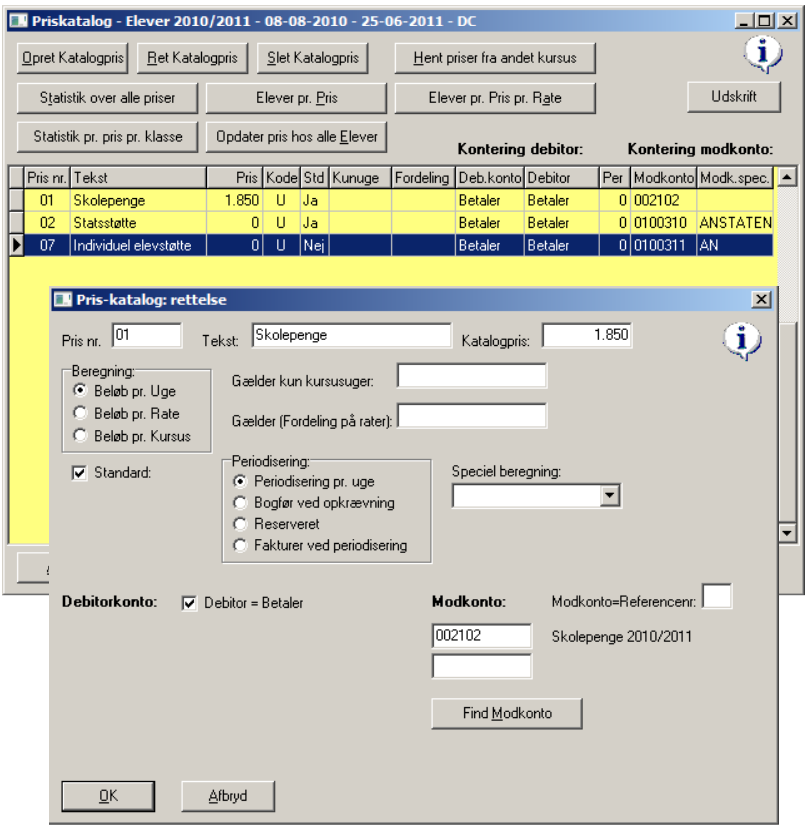This screenshot has height=836, width=810.
Task: Click Ret Katalogpris button
Action: pyautogui.click(x=193, y=58)
